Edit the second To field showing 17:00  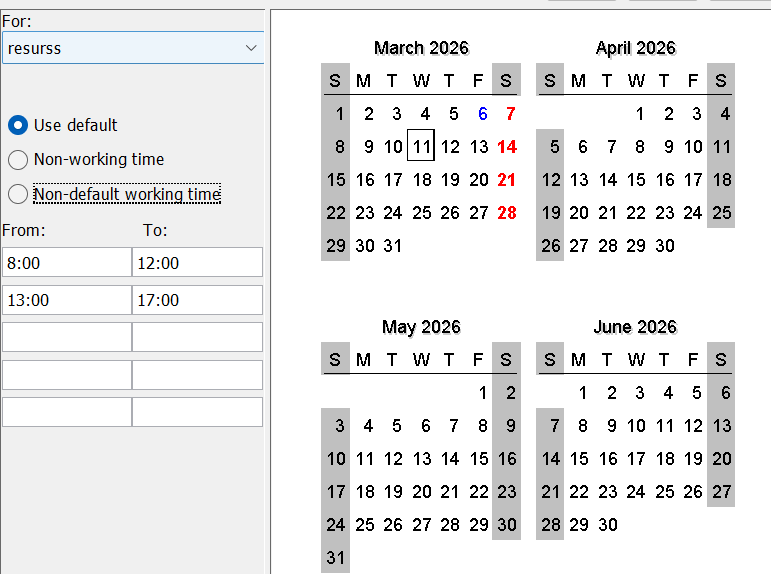click(x=197, y=300)
